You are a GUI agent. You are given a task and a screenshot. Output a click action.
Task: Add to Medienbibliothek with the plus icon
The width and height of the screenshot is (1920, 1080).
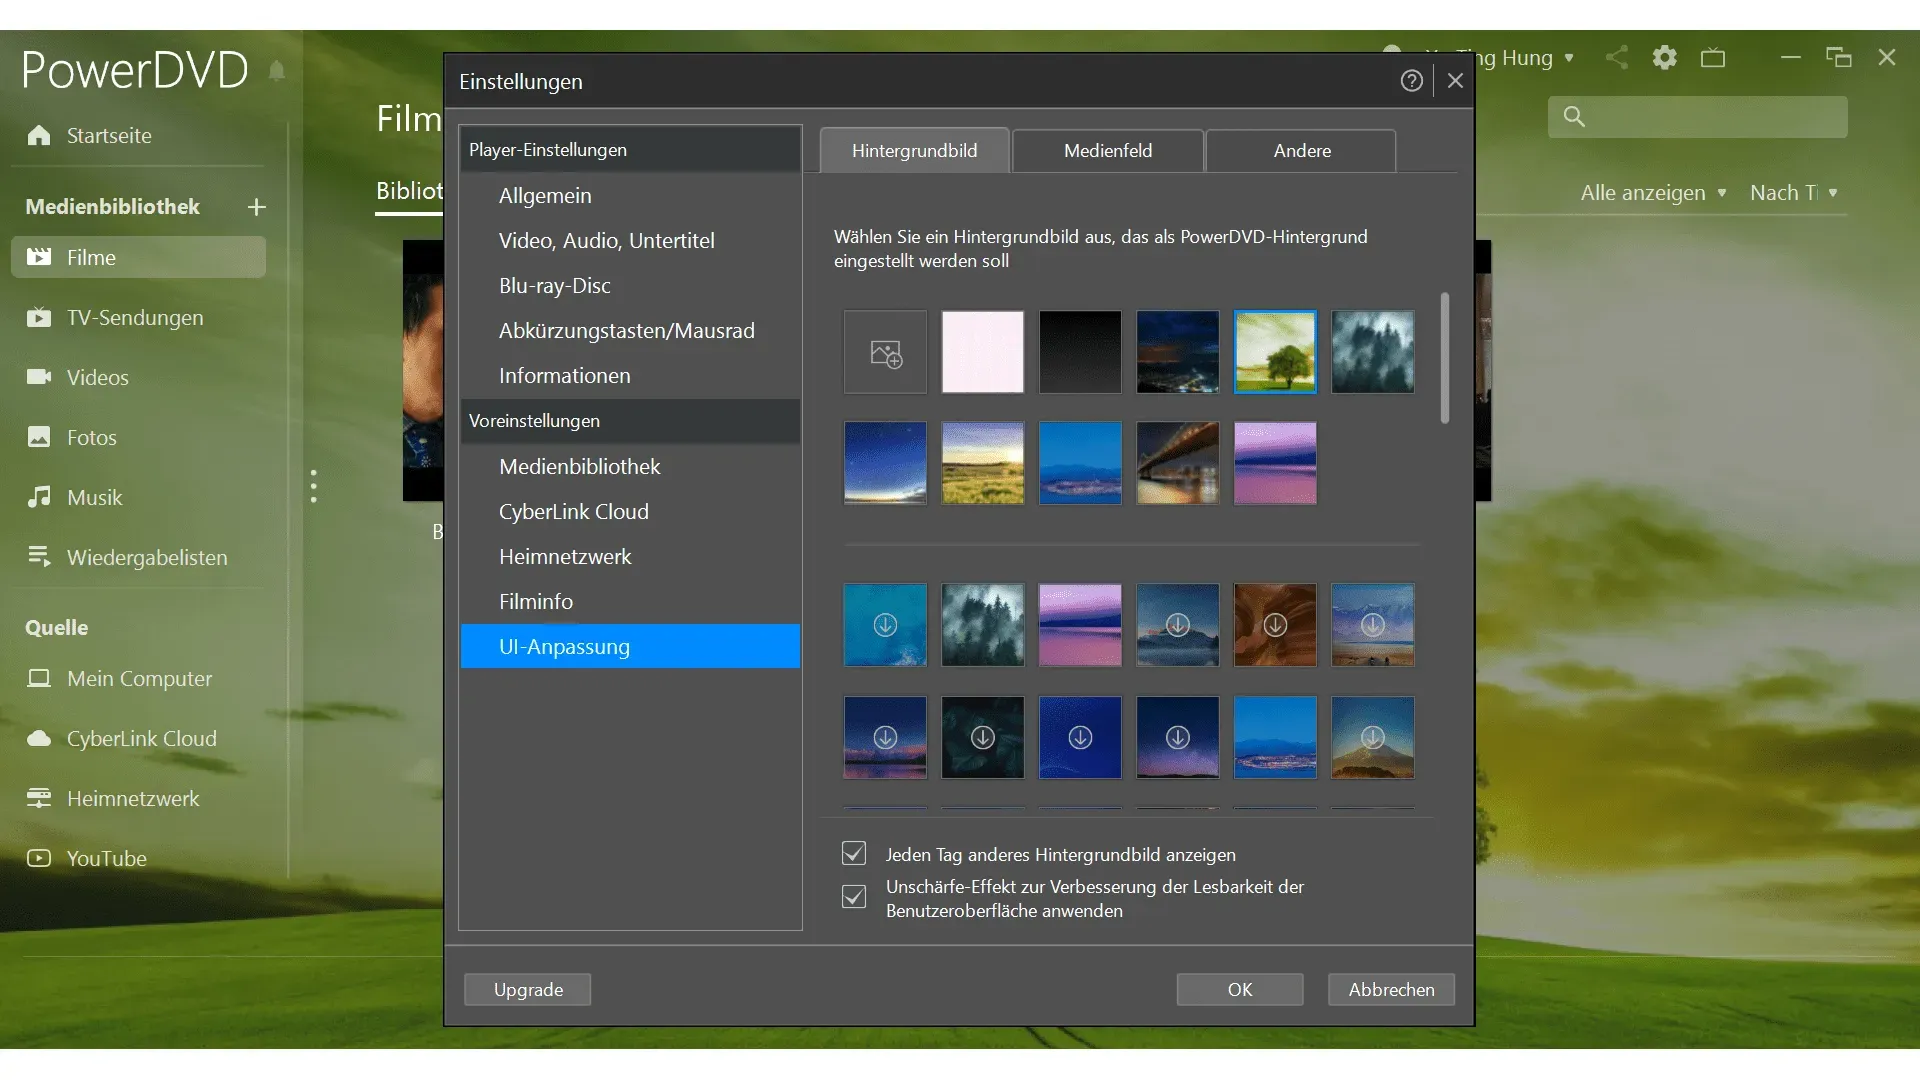point(257,207)
